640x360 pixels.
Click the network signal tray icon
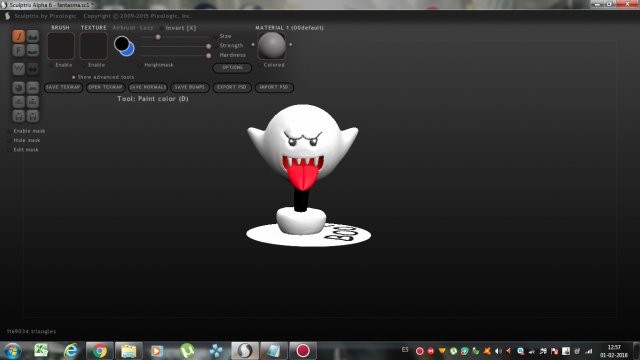(588, 351)
